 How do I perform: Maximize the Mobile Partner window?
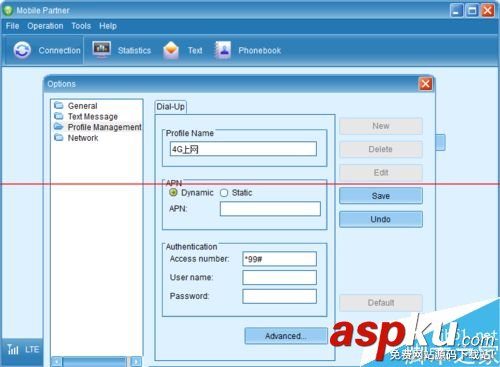click(x=472, y=10)
